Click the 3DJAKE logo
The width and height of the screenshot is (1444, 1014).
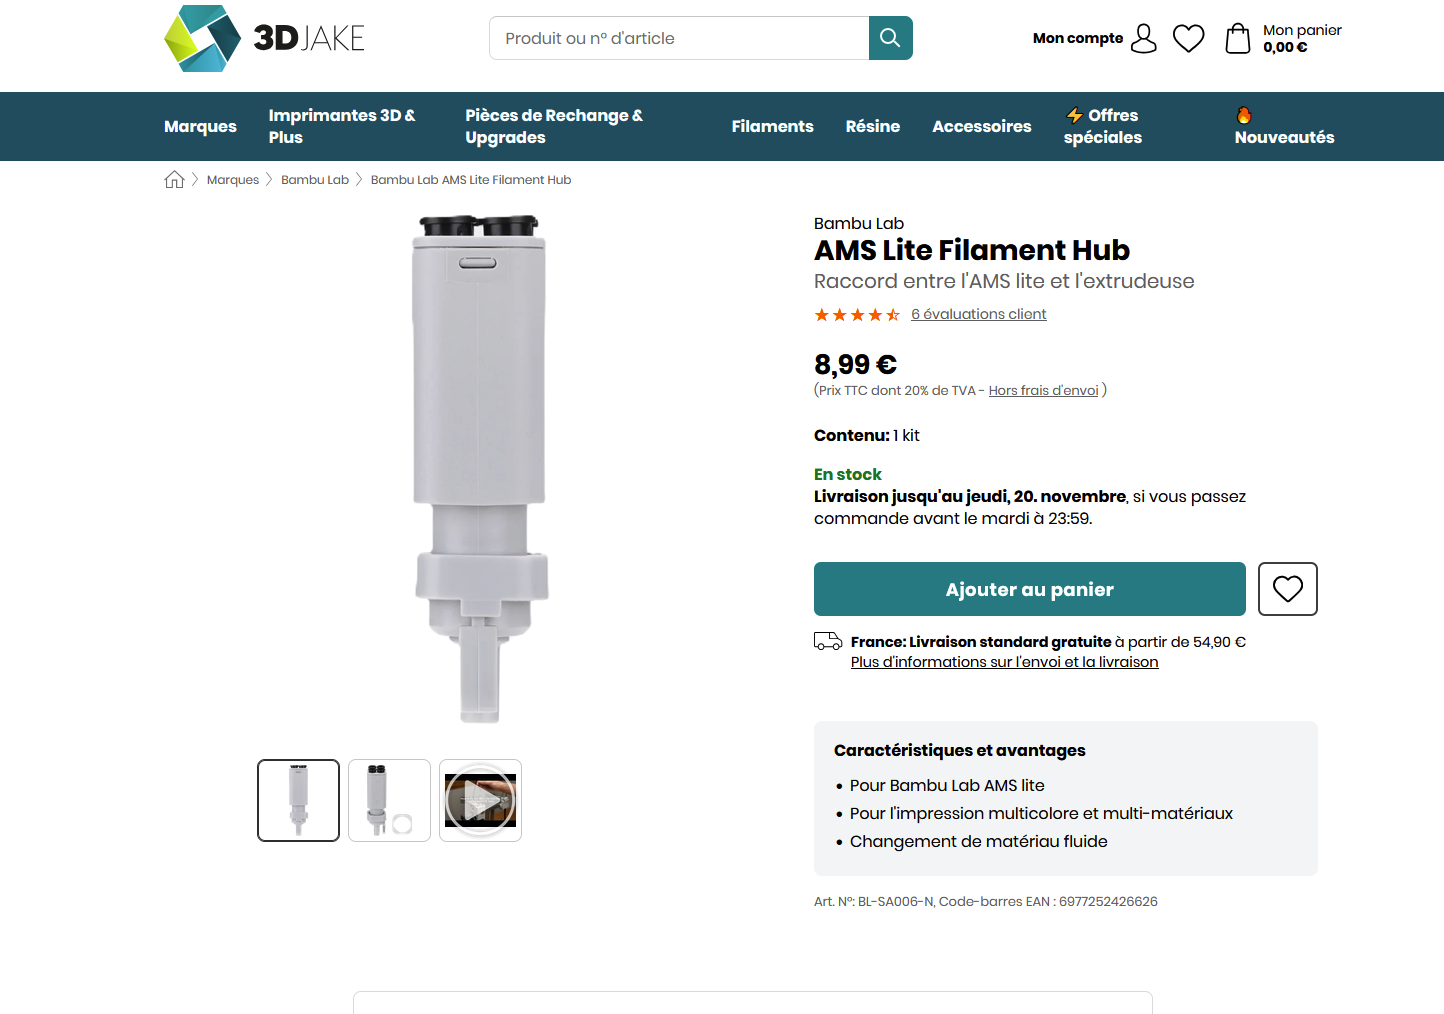coord(264,38)
